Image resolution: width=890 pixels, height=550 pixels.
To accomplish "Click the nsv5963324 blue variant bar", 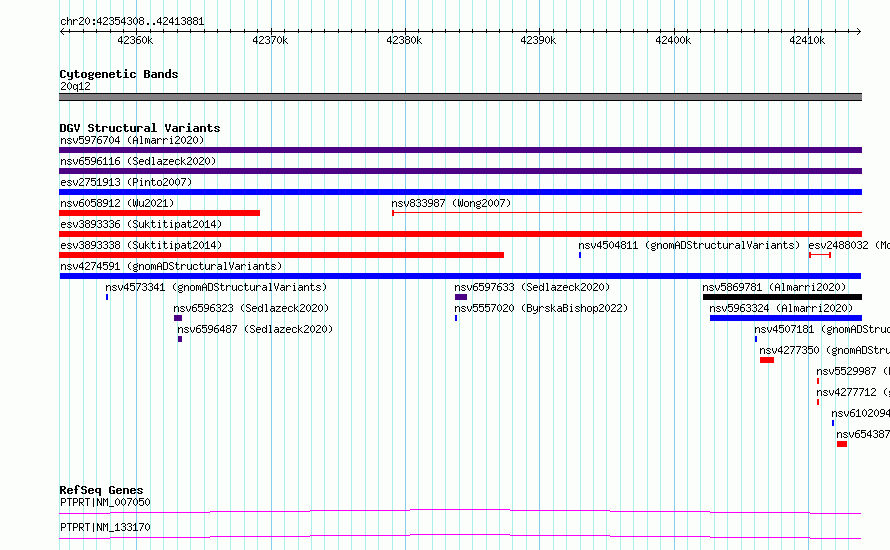I will coord(786,318).
